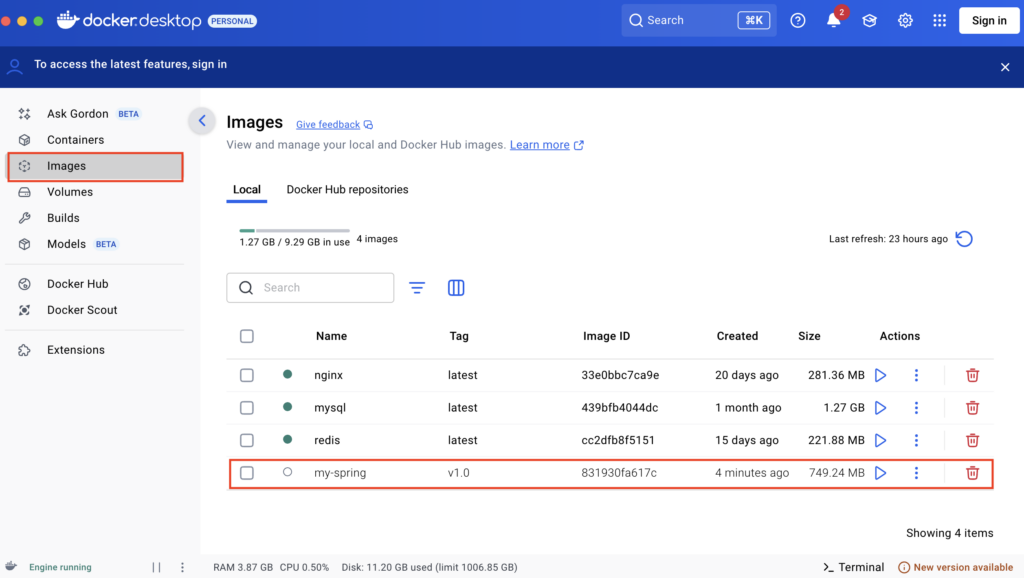Check the my-spring image checkbox

(x=247, y=473)
